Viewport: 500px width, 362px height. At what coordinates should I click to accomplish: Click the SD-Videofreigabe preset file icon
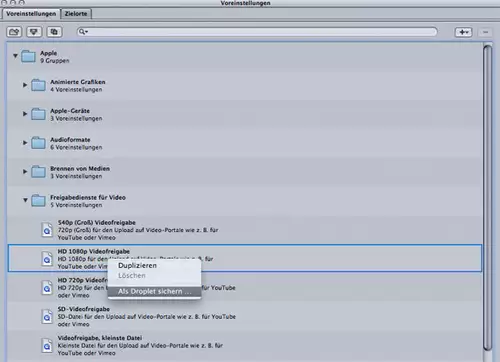(x=47, y=317)
